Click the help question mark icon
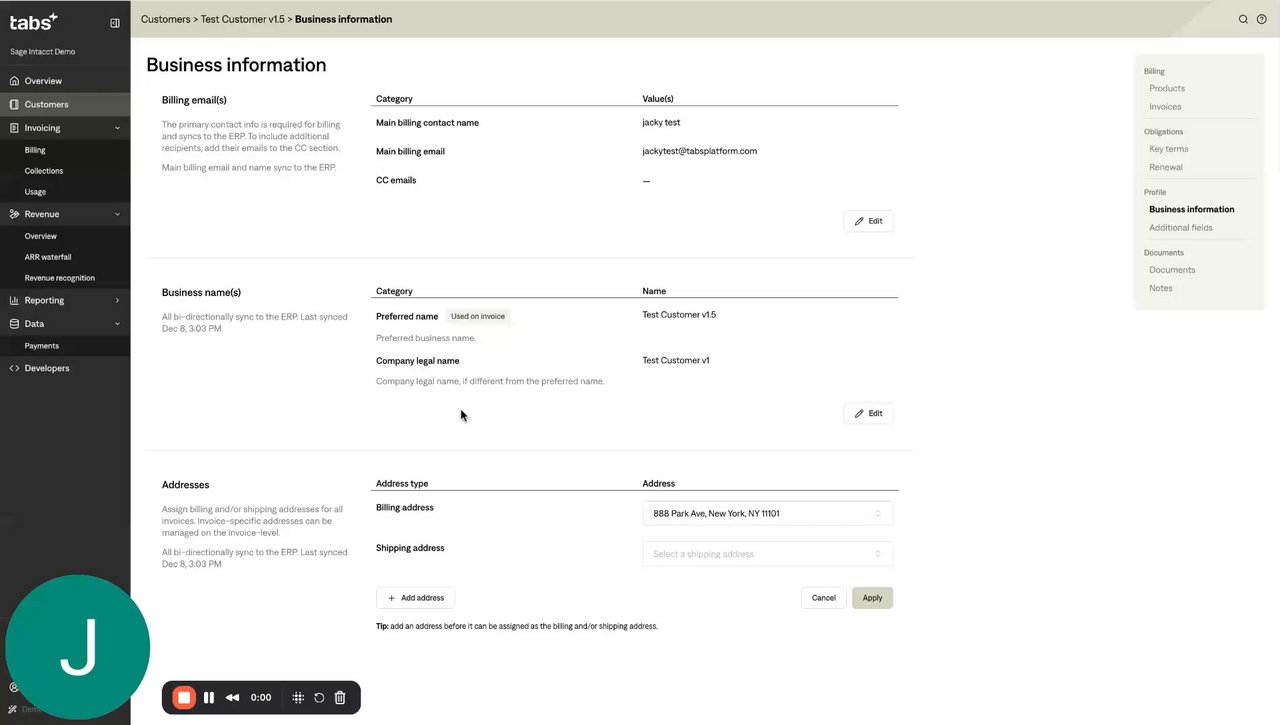This screenshot has height=725, width=1280. (1262, 19)
